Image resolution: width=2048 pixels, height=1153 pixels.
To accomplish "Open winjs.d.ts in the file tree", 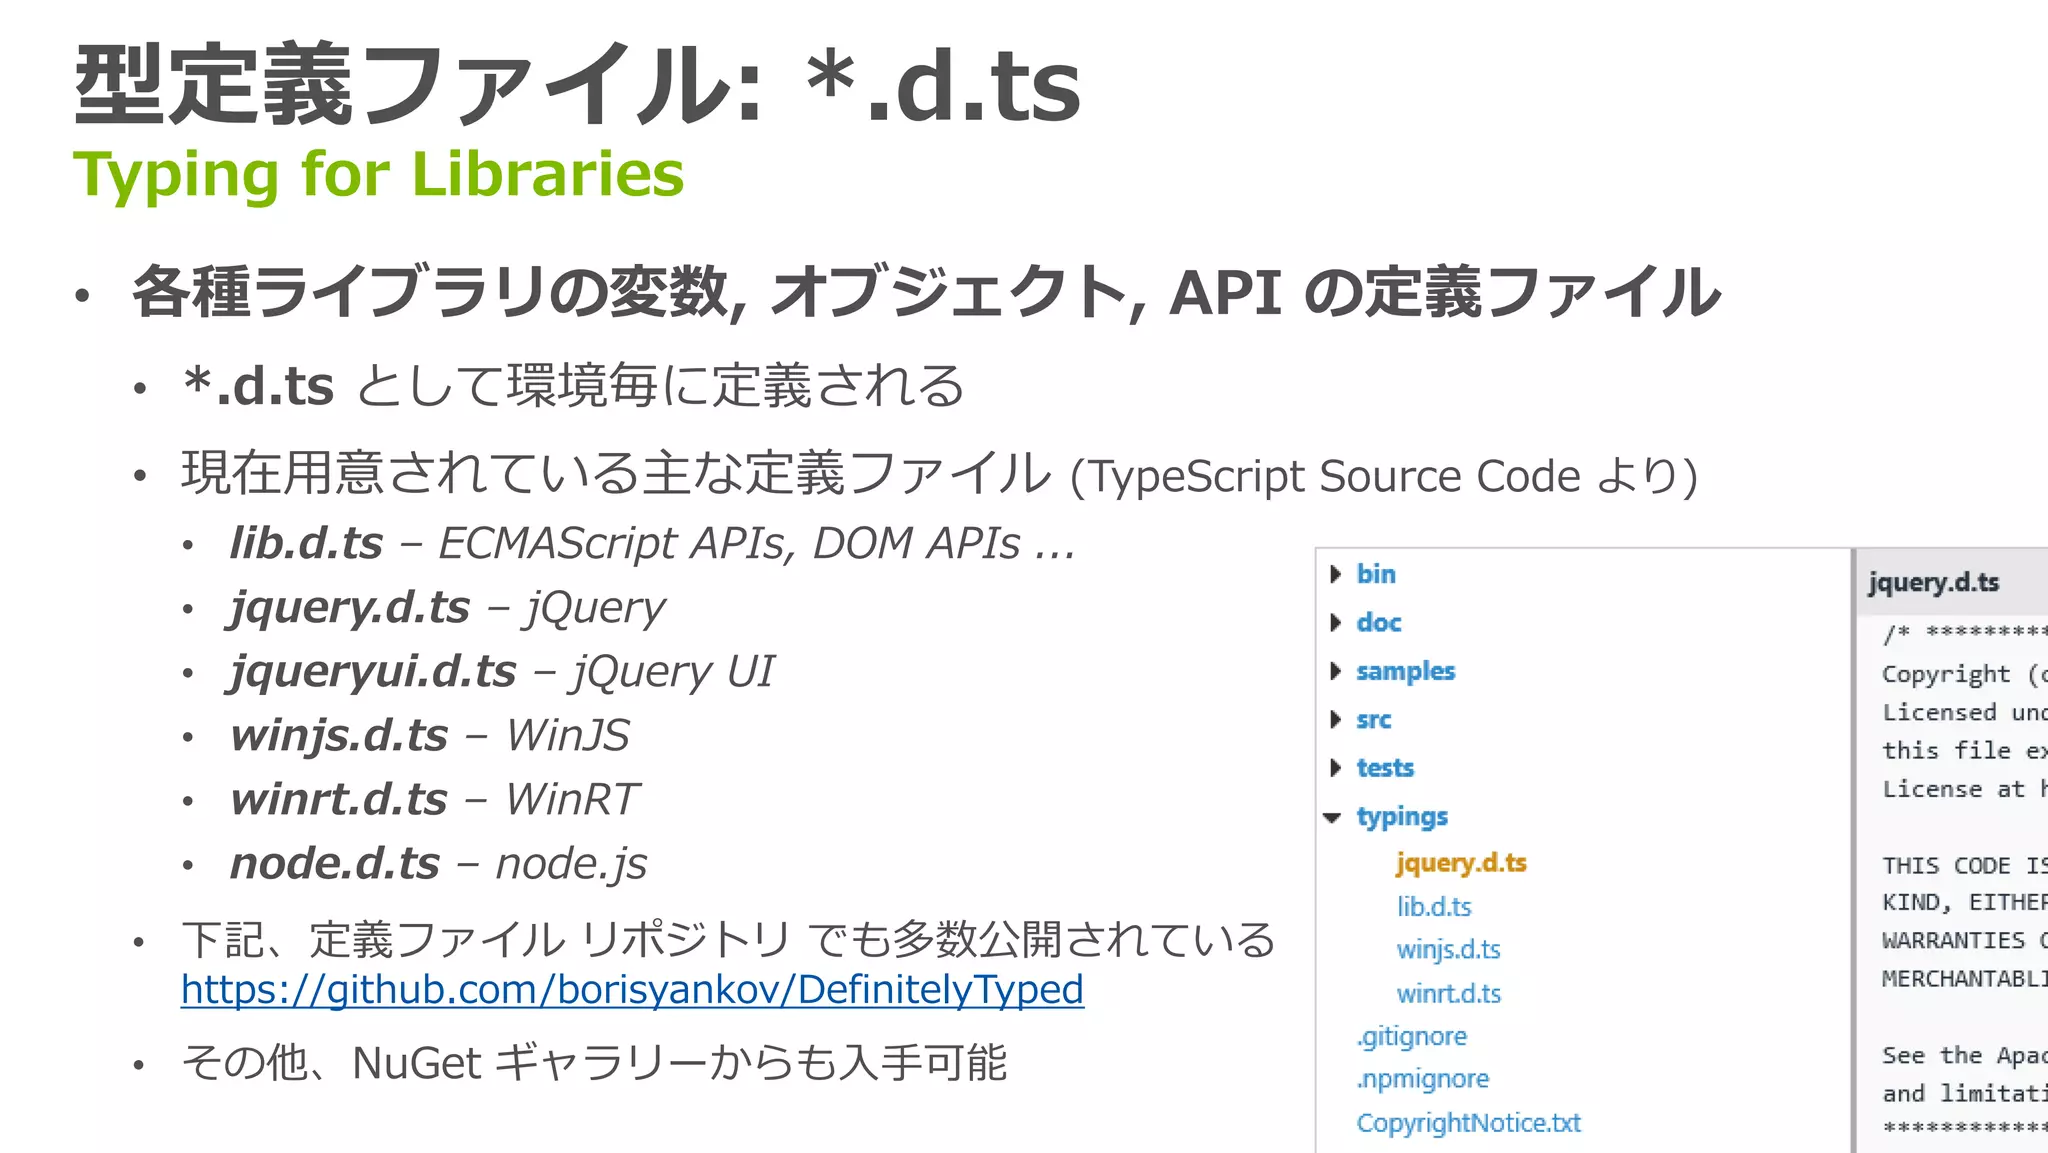I will click(1449, 949).
